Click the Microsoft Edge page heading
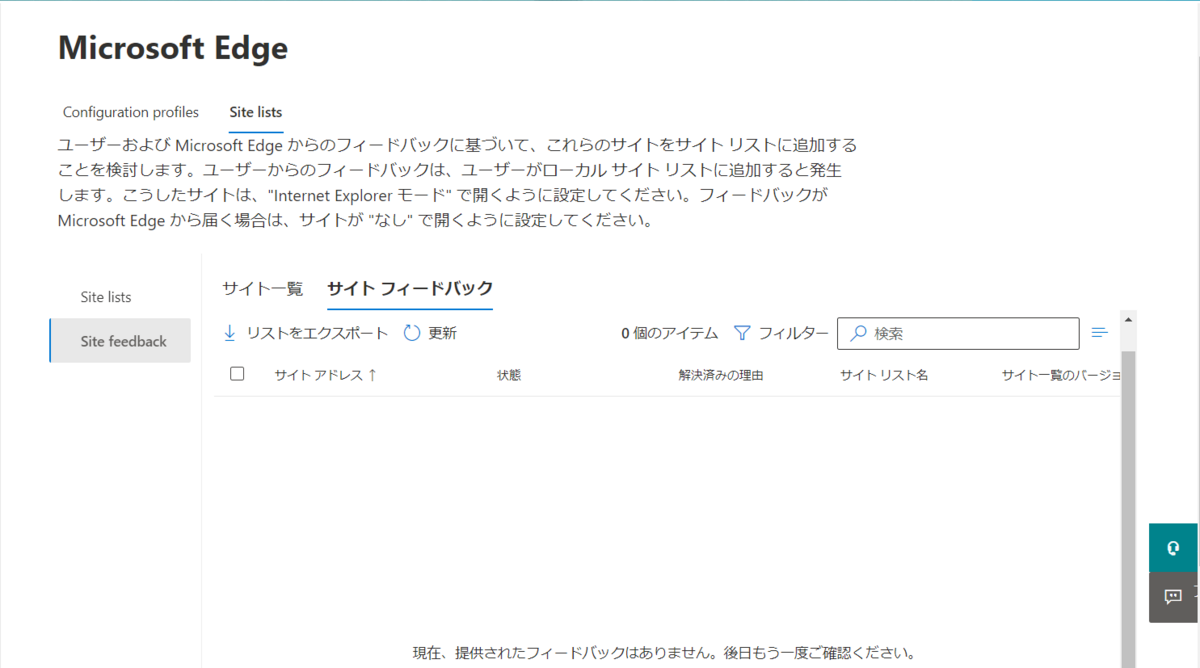This screenshot has height=668, width=1200. click(173, 47)
